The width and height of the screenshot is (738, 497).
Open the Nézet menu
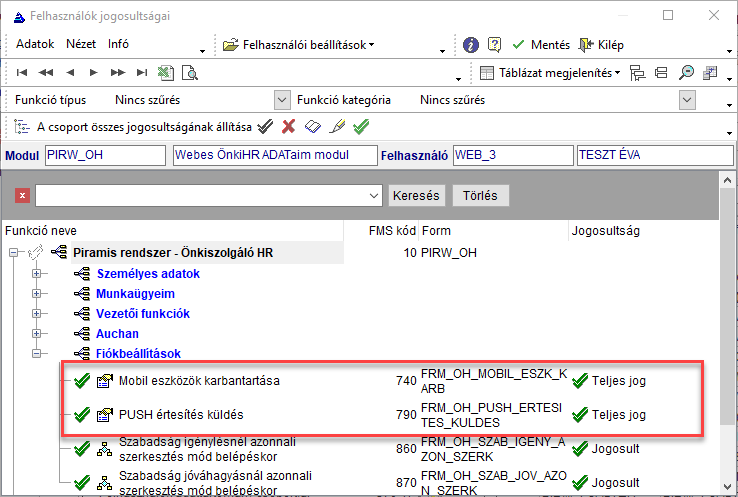tap(81, 45)
